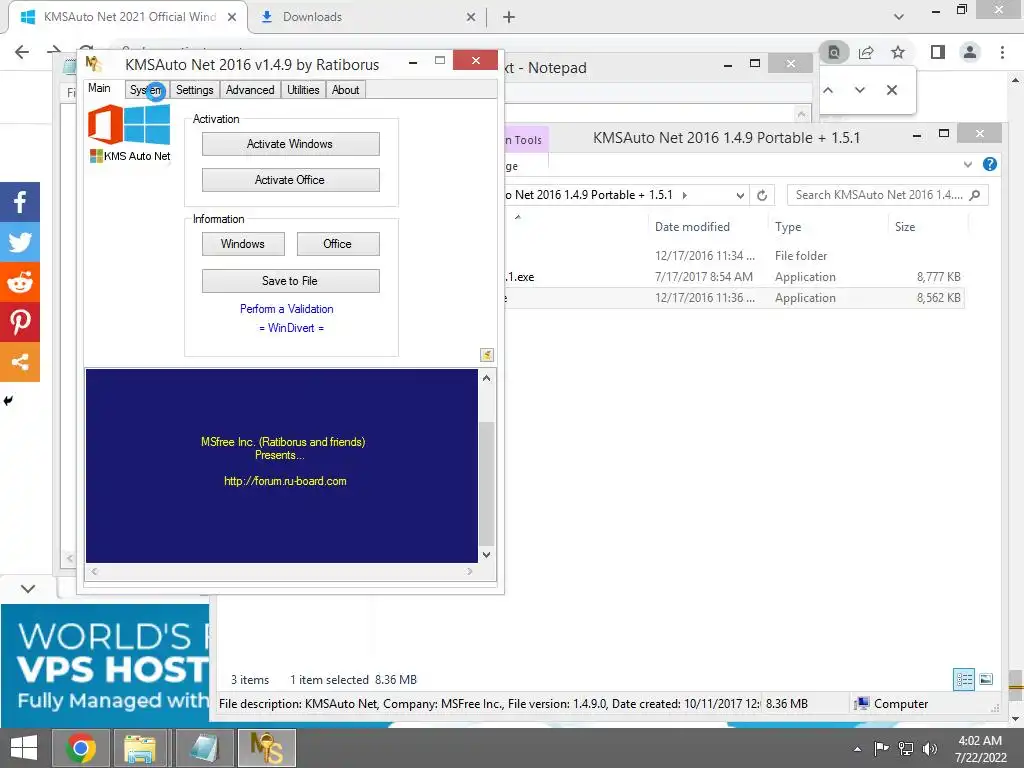Open the Perform a Validation link
Image resolution: width=1024 pixels, height=768 pixels.
click(x=287, y=309)
